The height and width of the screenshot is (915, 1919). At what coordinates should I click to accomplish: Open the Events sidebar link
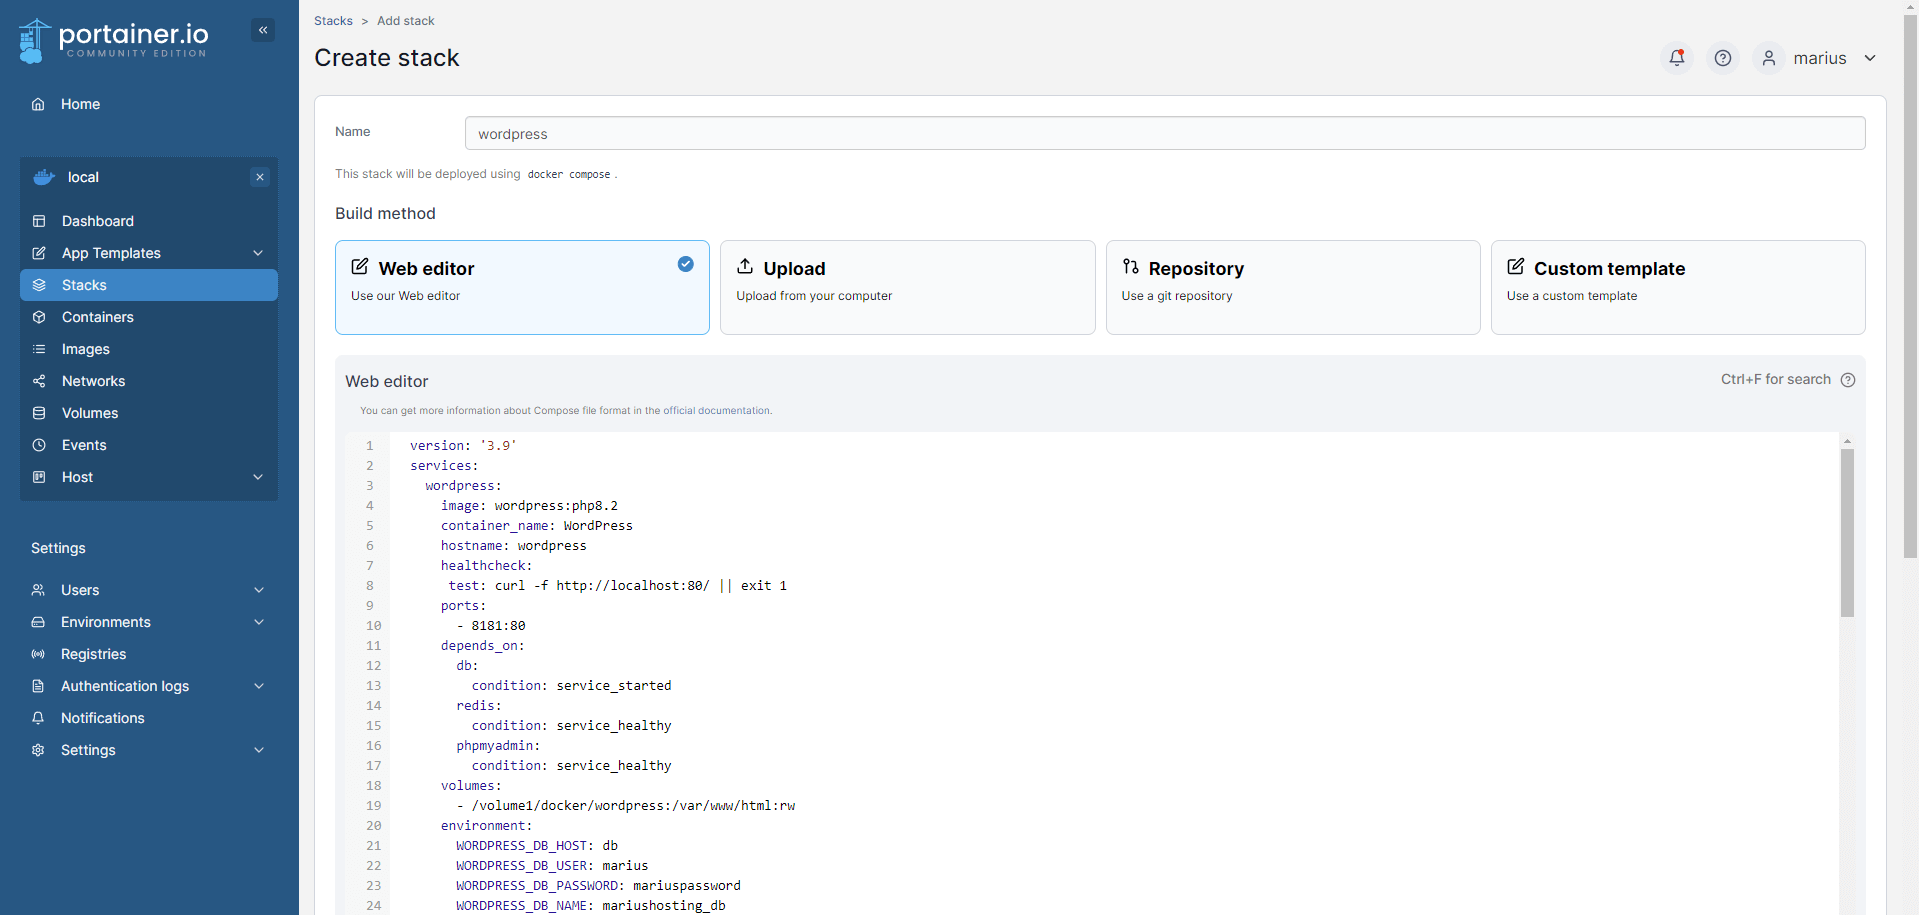click(x=149, y=445)
